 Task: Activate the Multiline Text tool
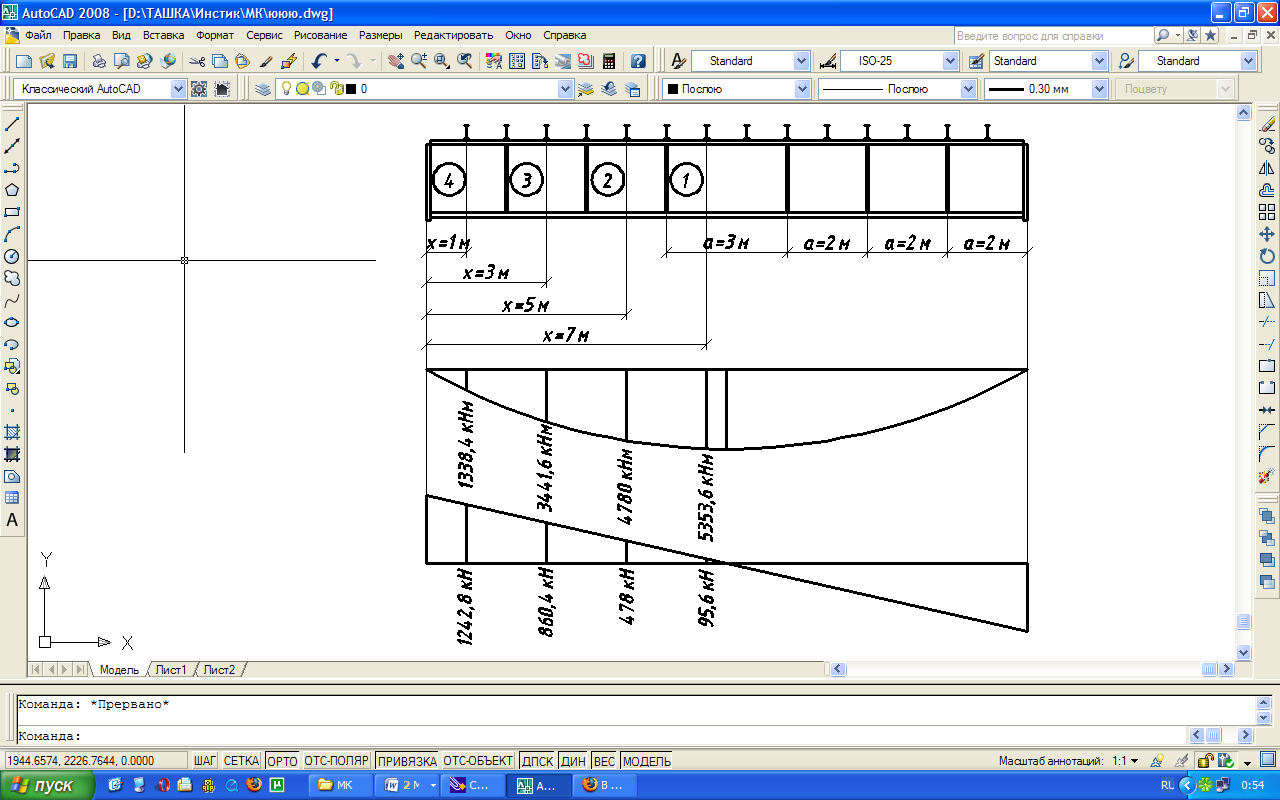pos(13,520)
